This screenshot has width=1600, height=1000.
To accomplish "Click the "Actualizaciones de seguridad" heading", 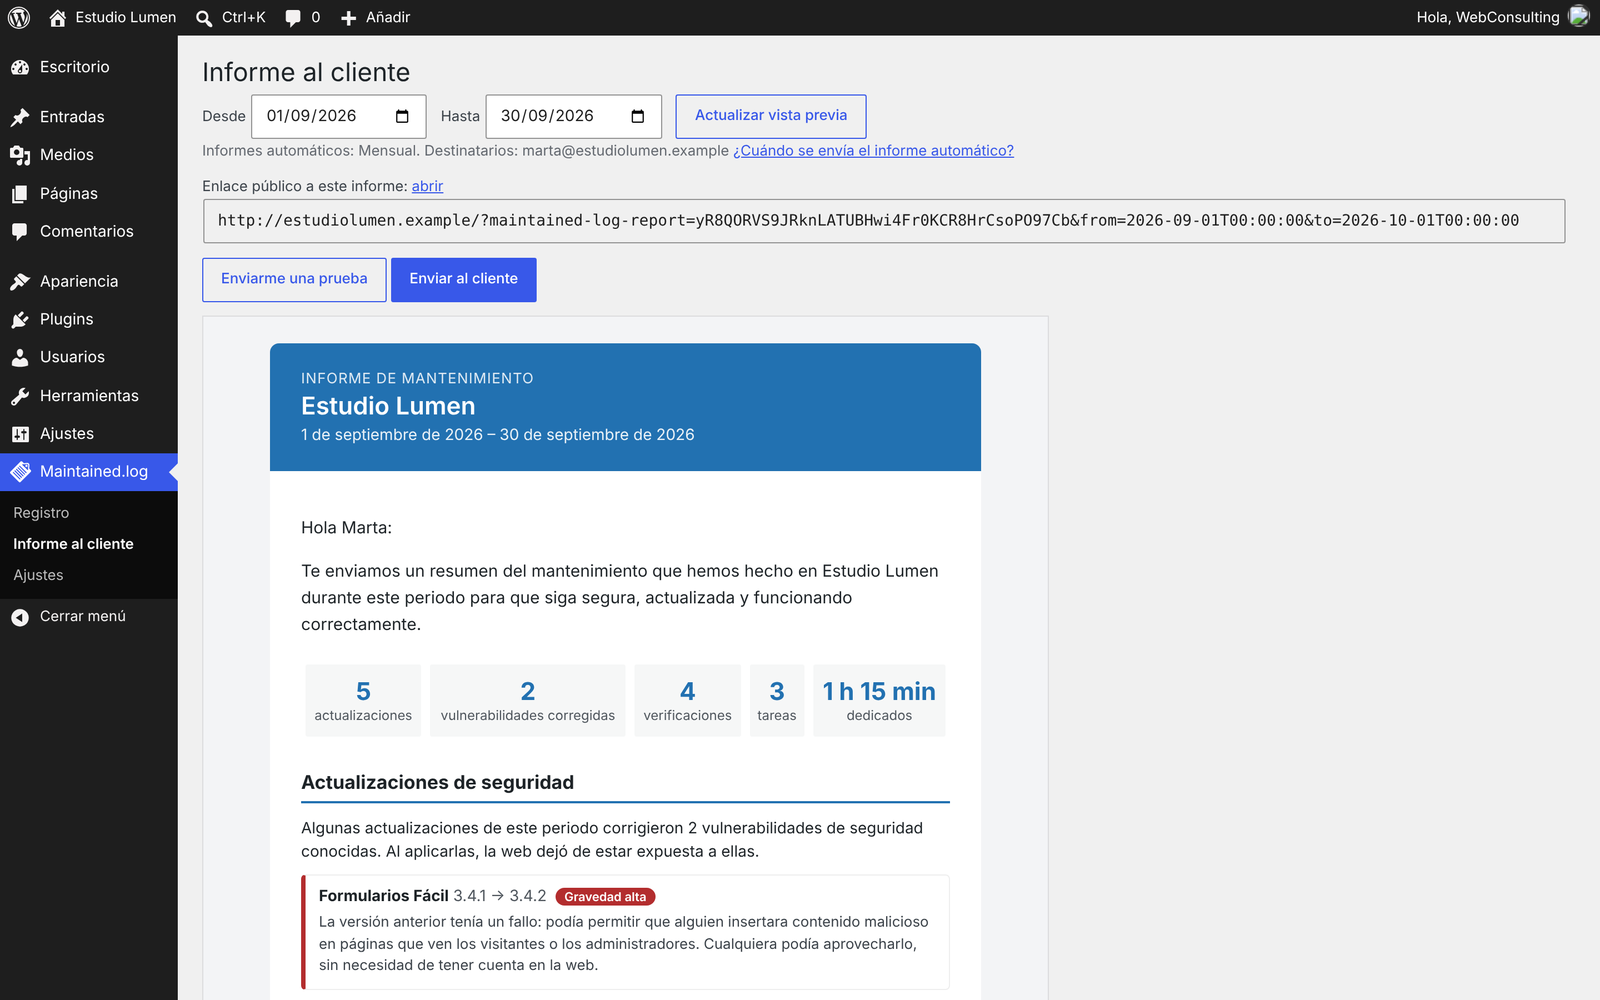I will (438, 782).
